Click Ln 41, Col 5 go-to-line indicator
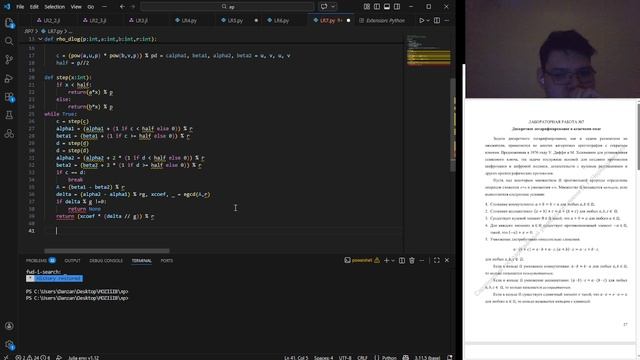640x360 pixels. pos(296,358)
